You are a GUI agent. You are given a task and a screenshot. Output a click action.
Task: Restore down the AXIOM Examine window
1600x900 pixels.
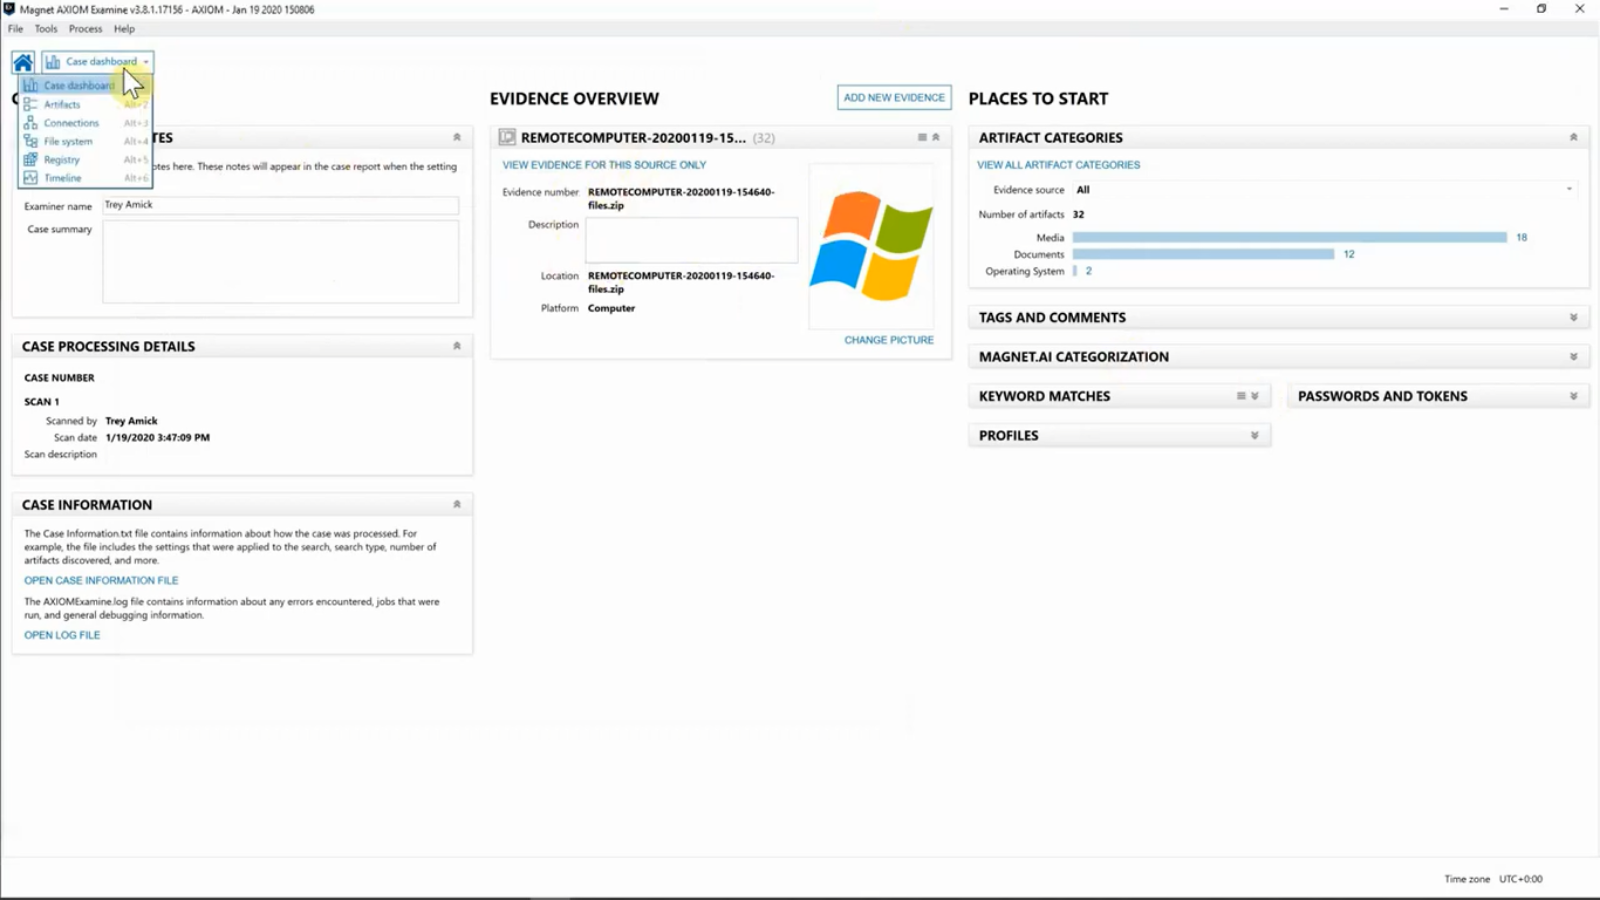tap(1541, 9)
